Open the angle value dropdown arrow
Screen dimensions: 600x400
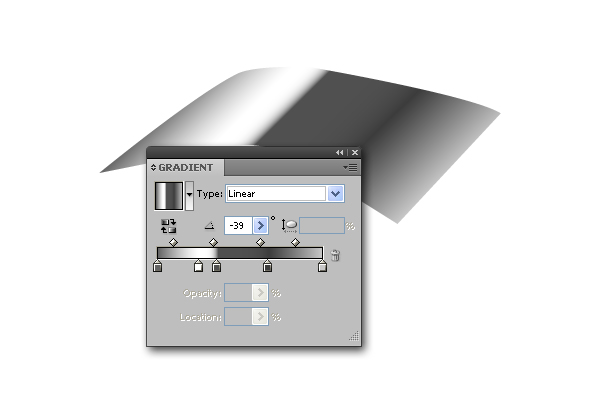coord(261,225)
